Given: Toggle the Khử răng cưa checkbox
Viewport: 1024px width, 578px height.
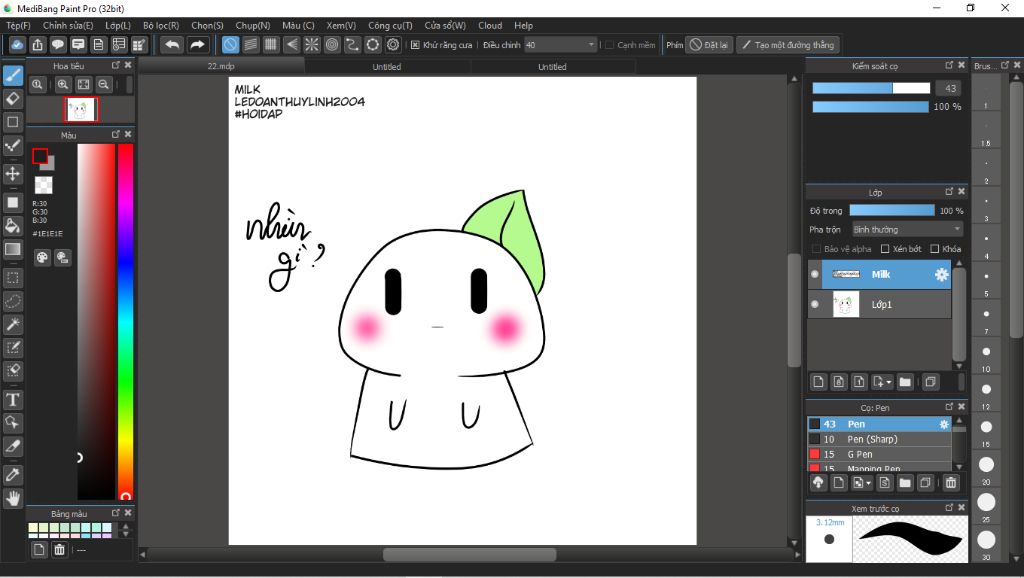Looking at the screenshot, I should [415, 45].
